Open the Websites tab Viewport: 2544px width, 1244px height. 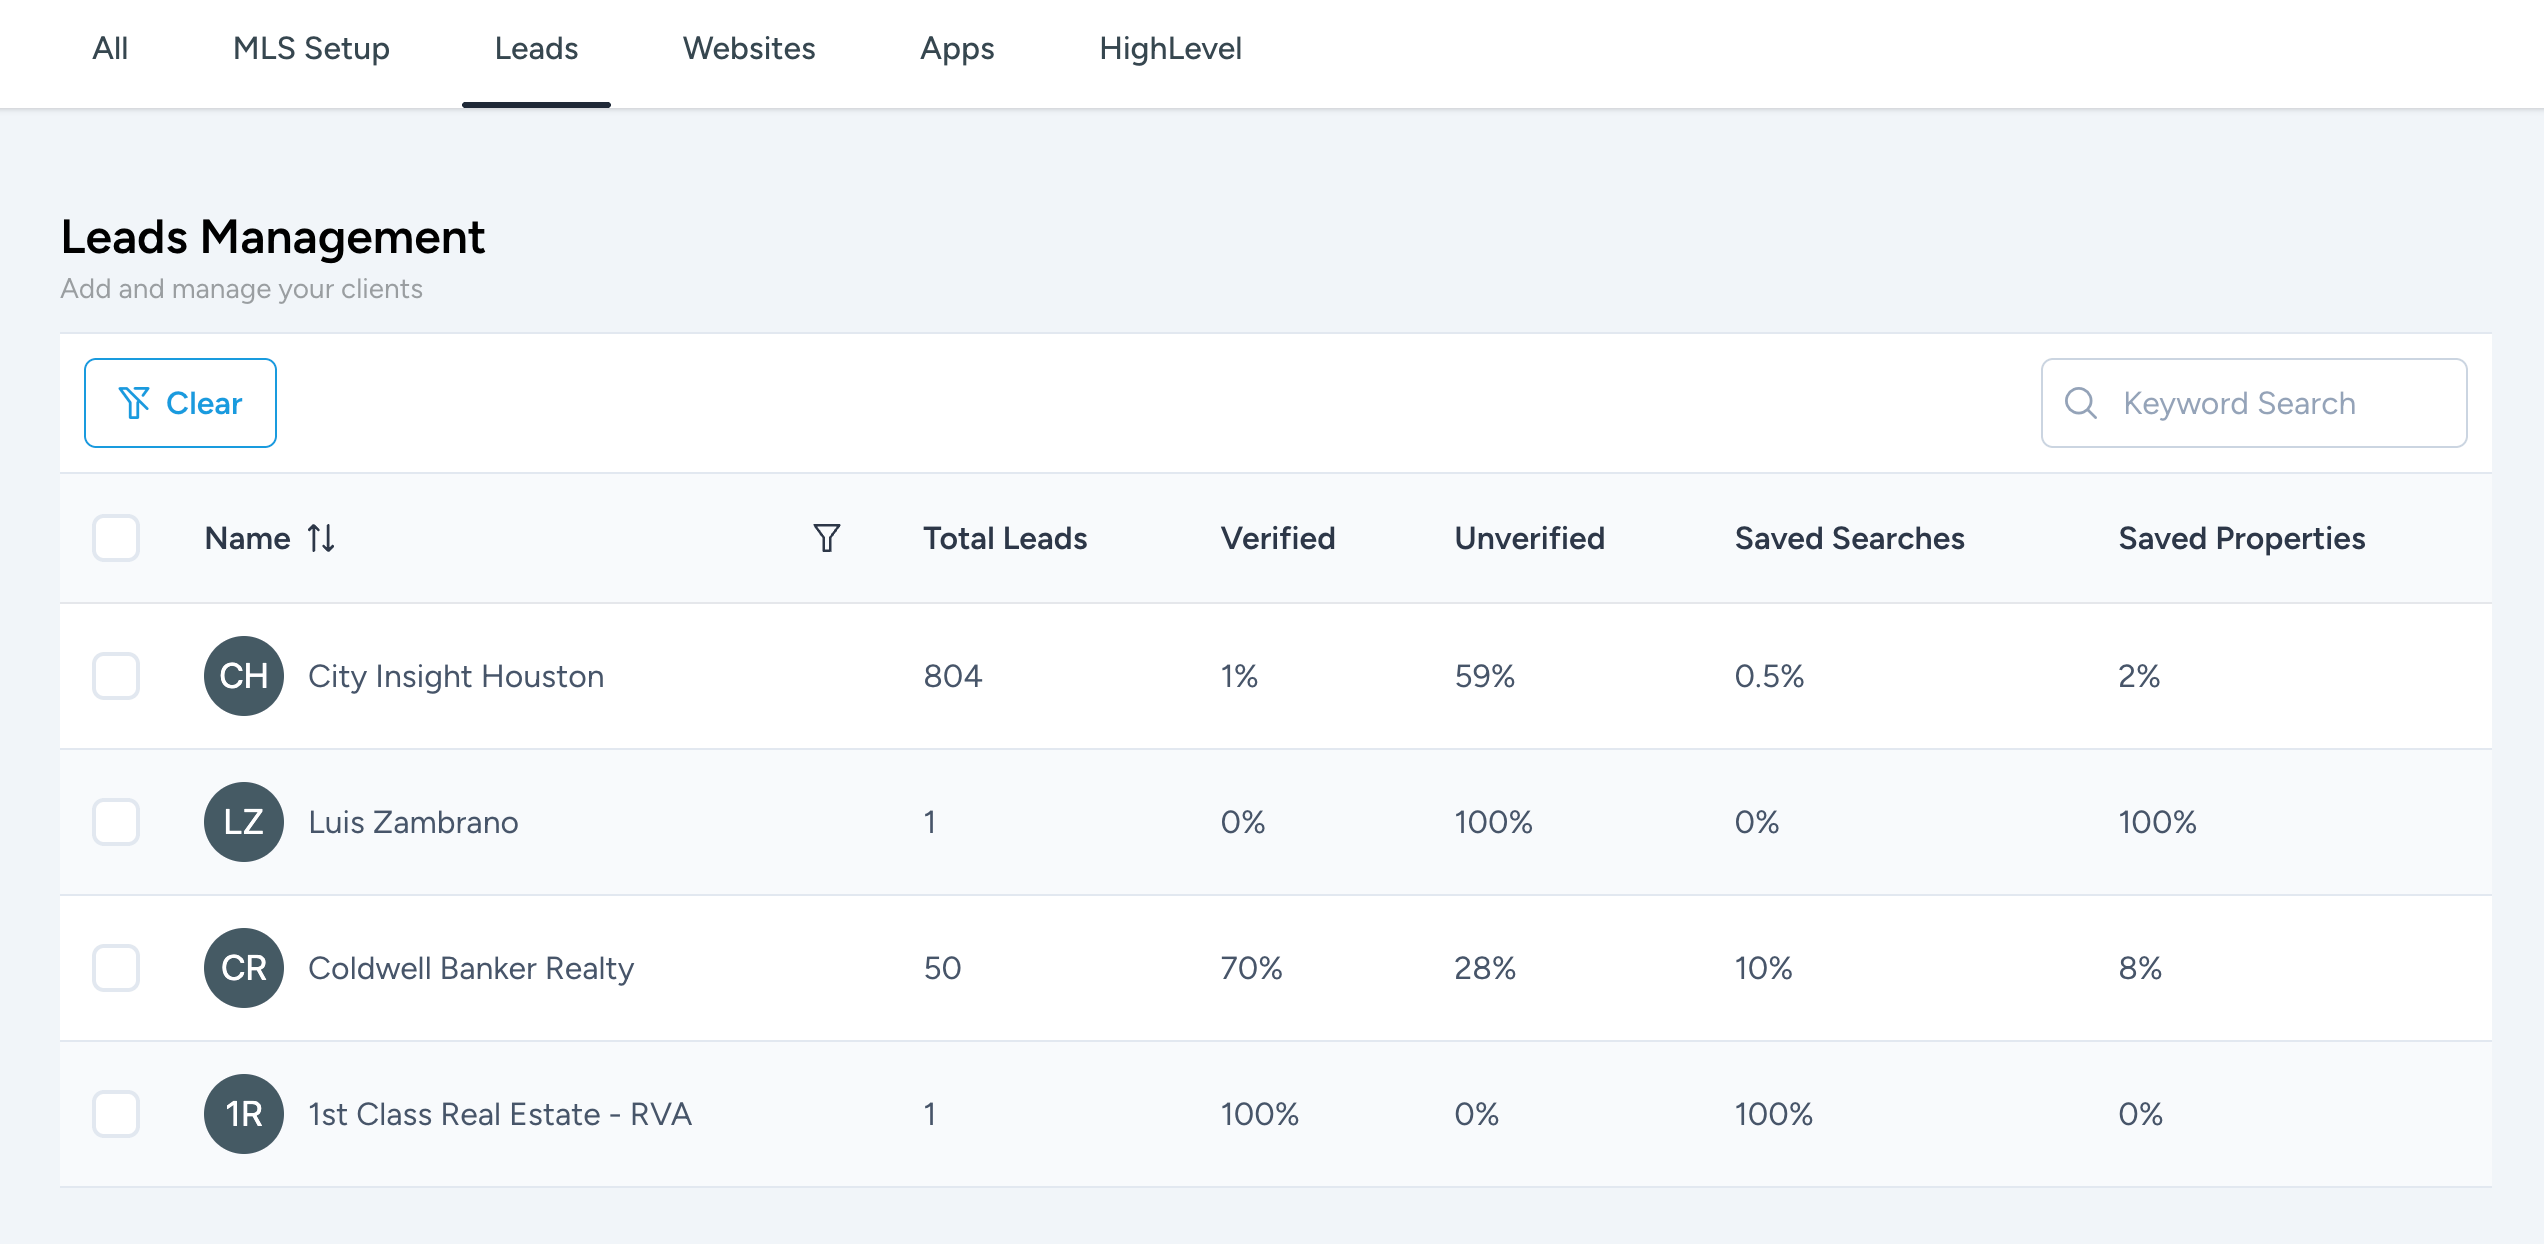[749, 48]
